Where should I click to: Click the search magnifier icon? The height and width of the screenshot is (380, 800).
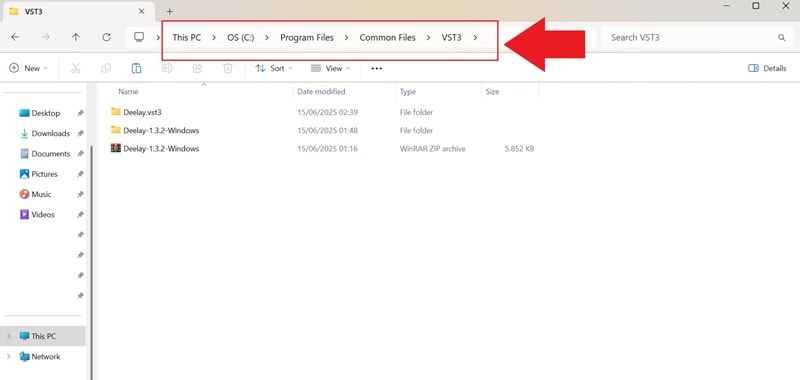click(x=781, y=37)
